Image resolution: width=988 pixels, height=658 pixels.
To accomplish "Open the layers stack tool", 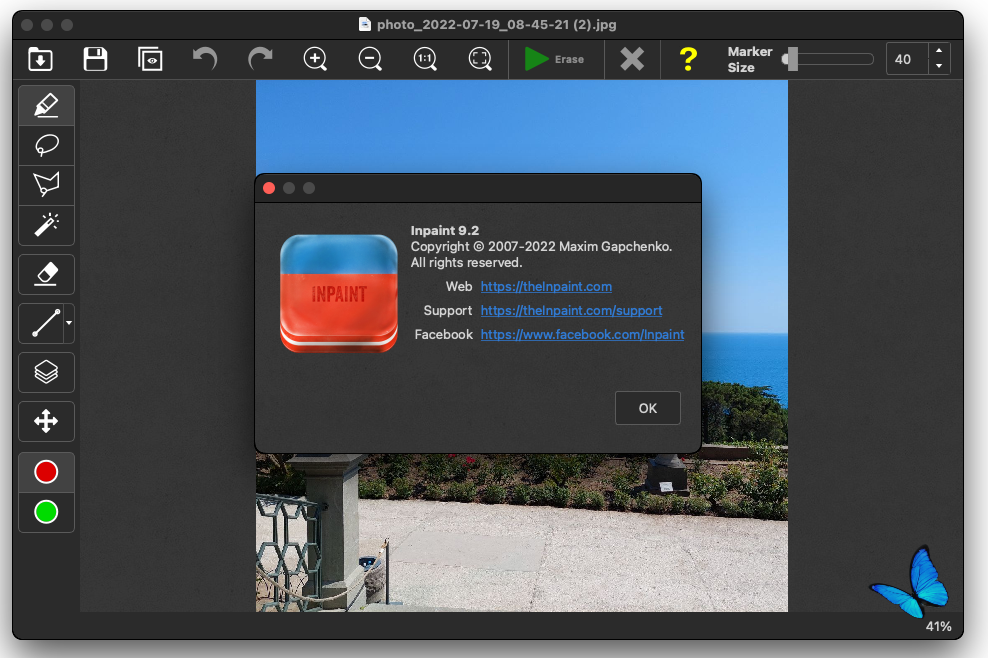I will coord(47,372).
